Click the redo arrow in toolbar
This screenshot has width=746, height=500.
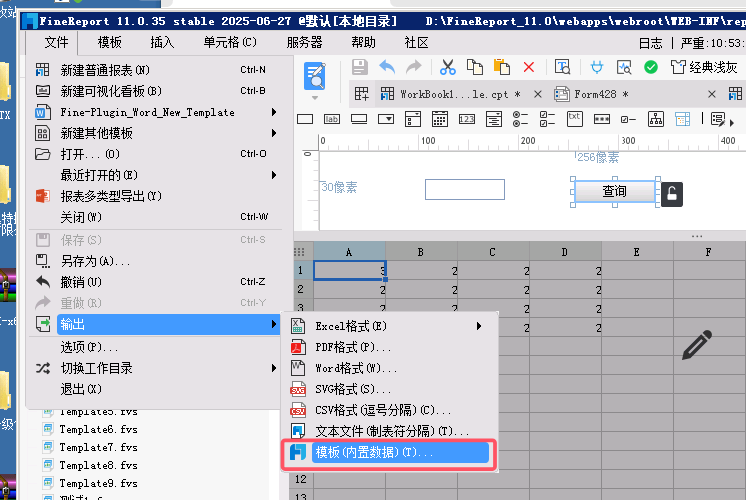pos(413,67)
